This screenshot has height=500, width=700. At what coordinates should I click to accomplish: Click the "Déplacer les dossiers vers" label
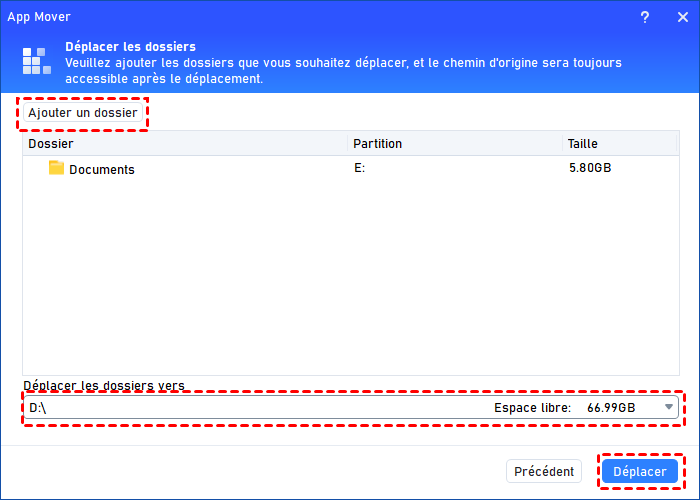[104, 386]
